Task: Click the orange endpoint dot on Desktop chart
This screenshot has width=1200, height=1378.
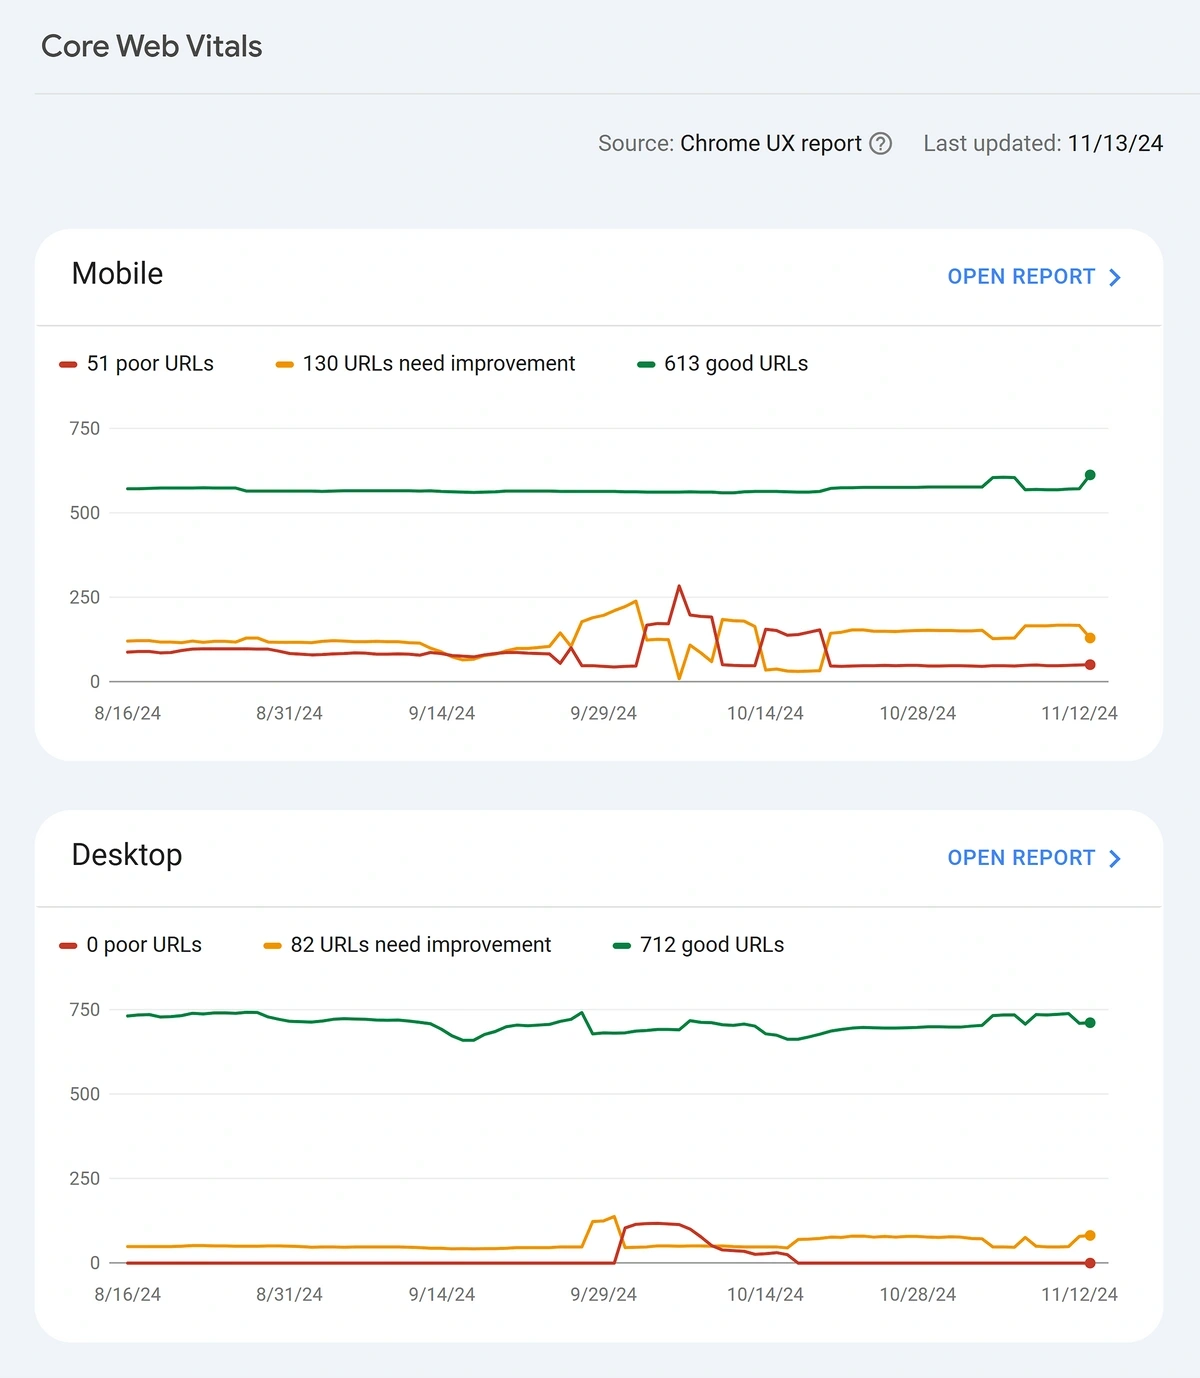Action: 1090,1235
